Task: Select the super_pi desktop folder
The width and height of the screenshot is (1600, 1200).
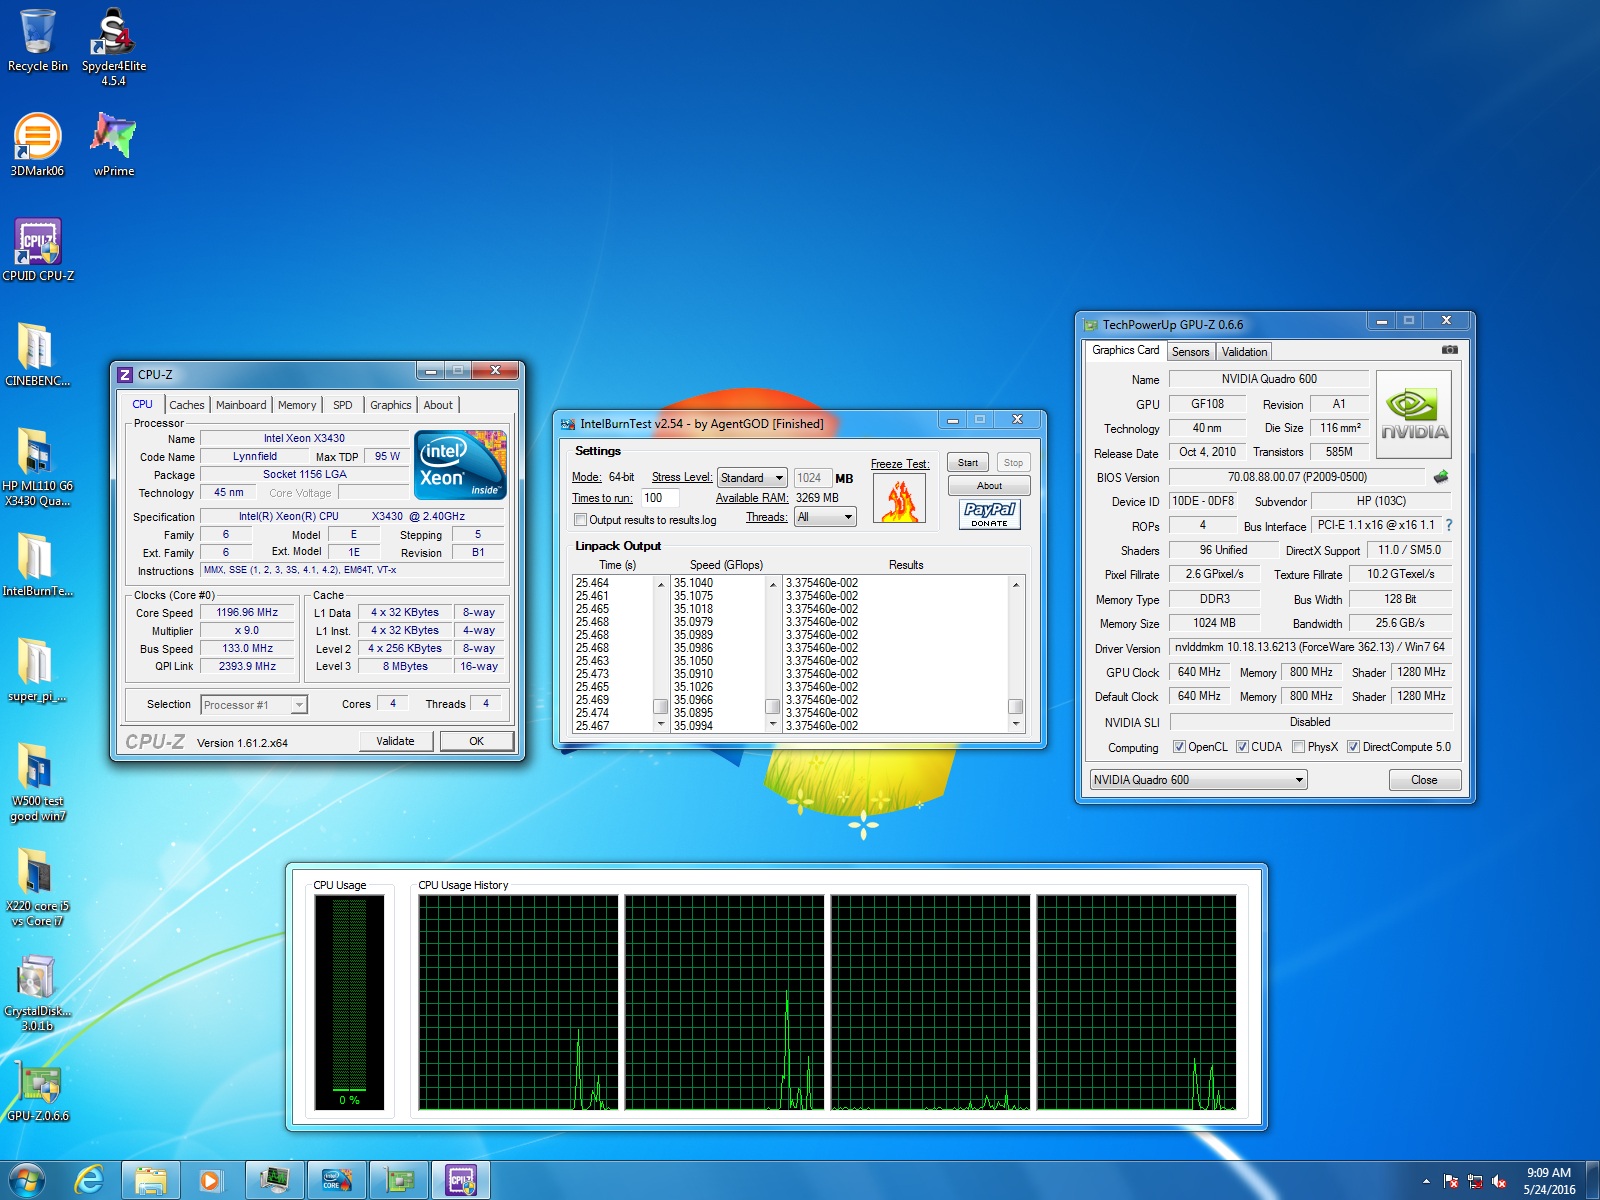Action: click(x=37, y=670)
